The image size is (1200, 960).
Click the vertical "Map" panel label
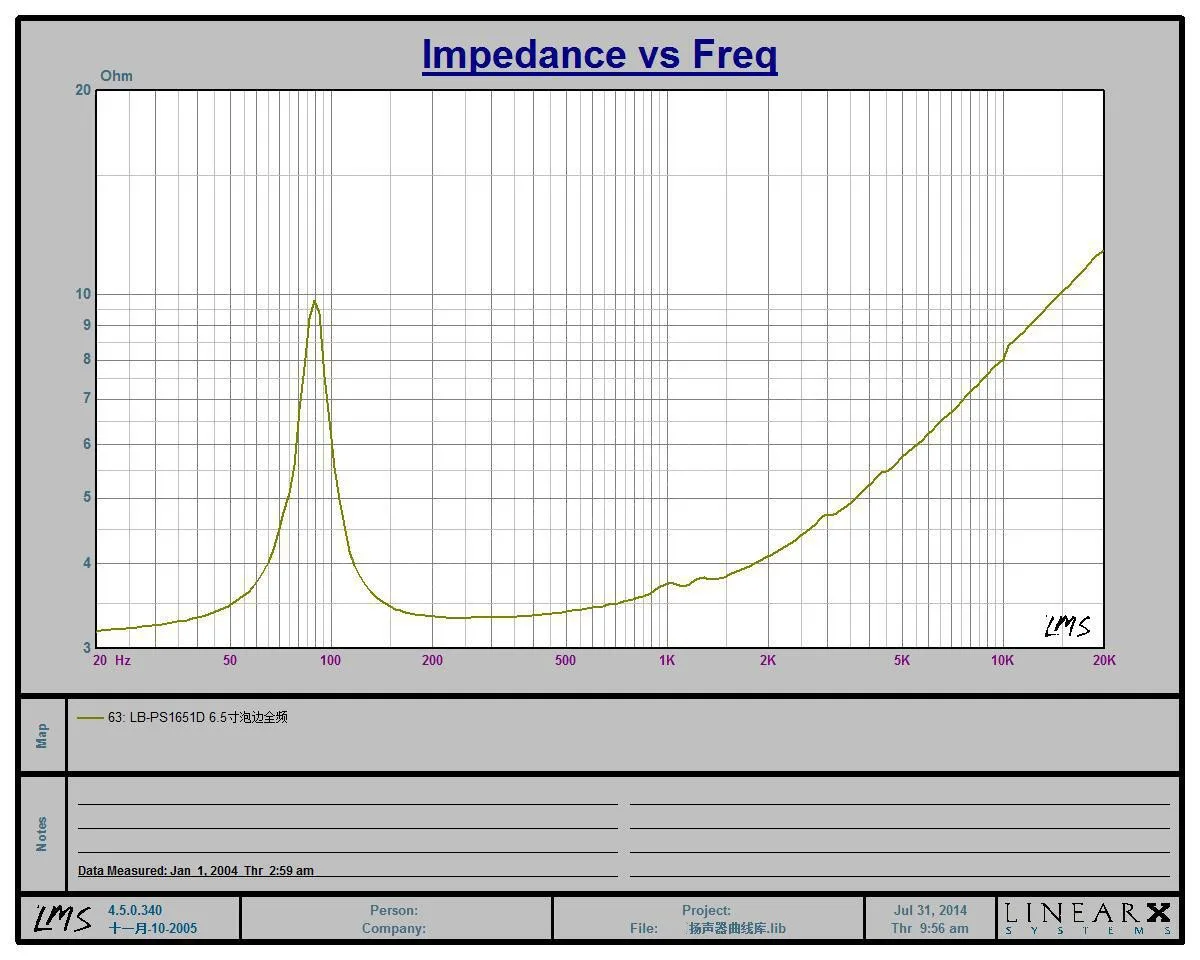[42, 735]
